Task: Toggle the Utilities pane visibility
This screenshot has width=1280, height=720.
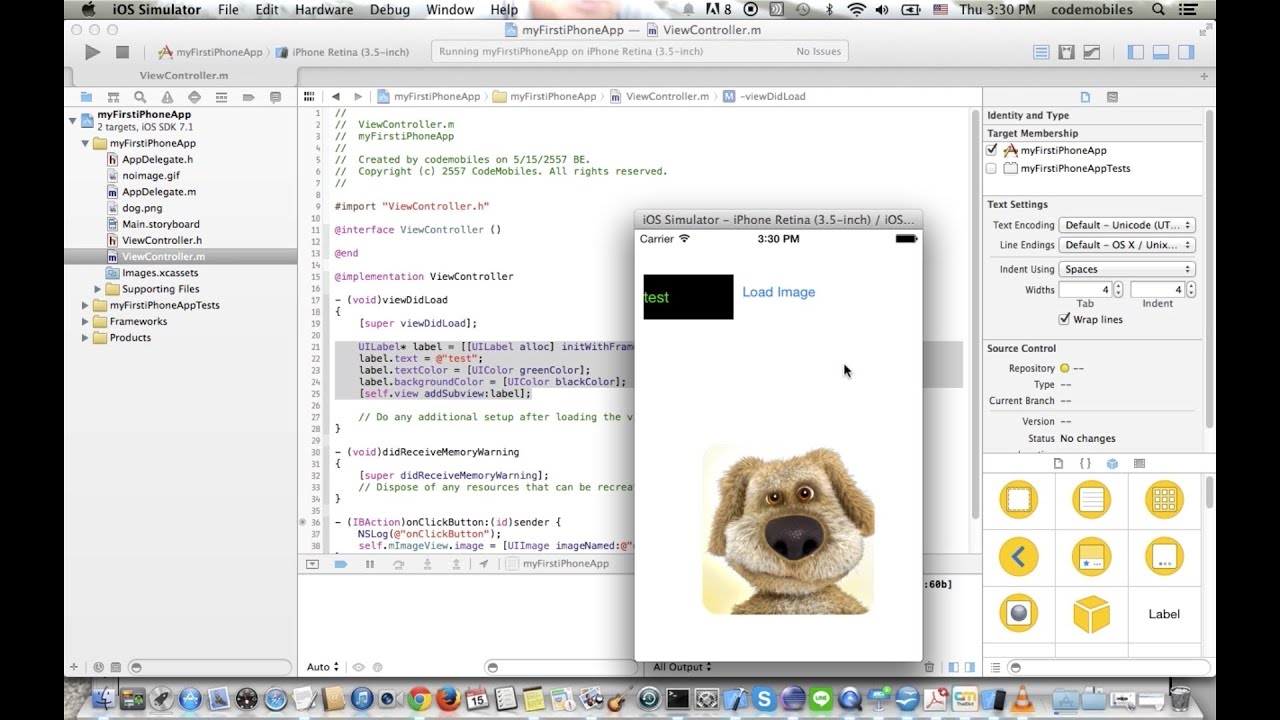Action: [1186, 52]
